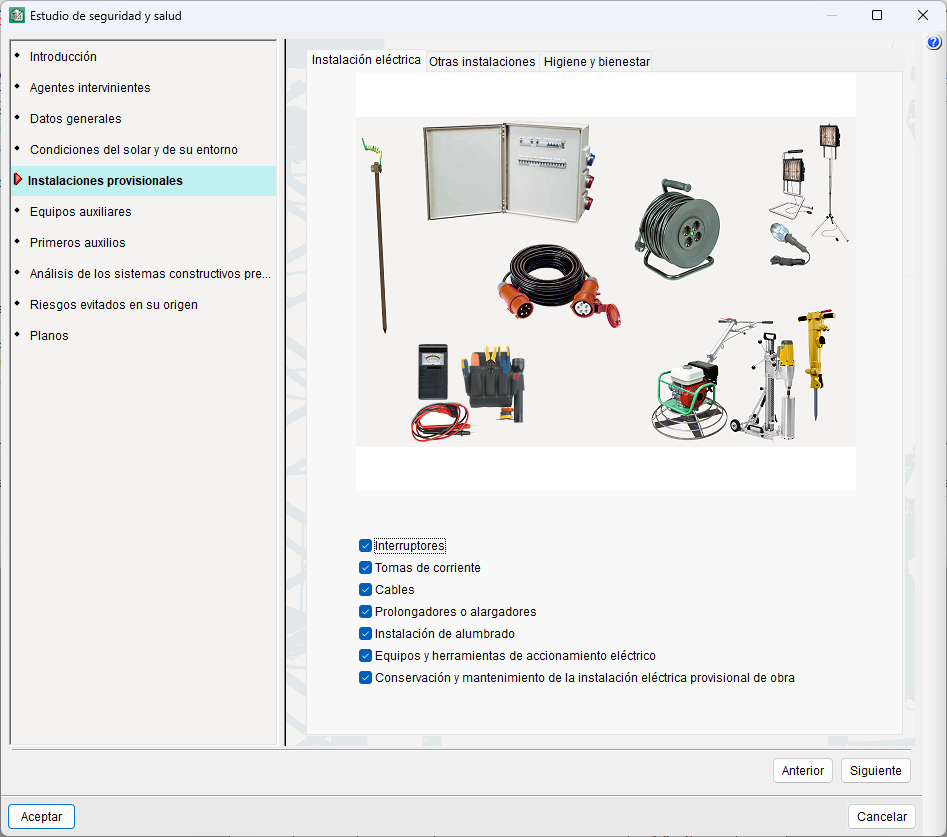
Task: Toggle the Tomas de corriente checkbox
Action: click(x=365, y=568)
